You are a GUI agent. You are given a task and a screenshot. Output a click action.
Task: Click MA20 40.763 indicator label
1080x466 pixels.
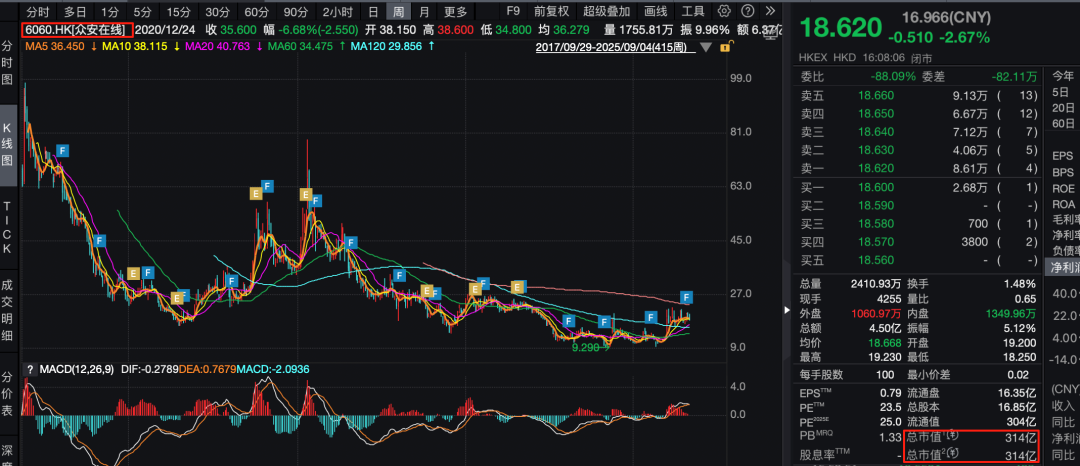click(217, 46)
